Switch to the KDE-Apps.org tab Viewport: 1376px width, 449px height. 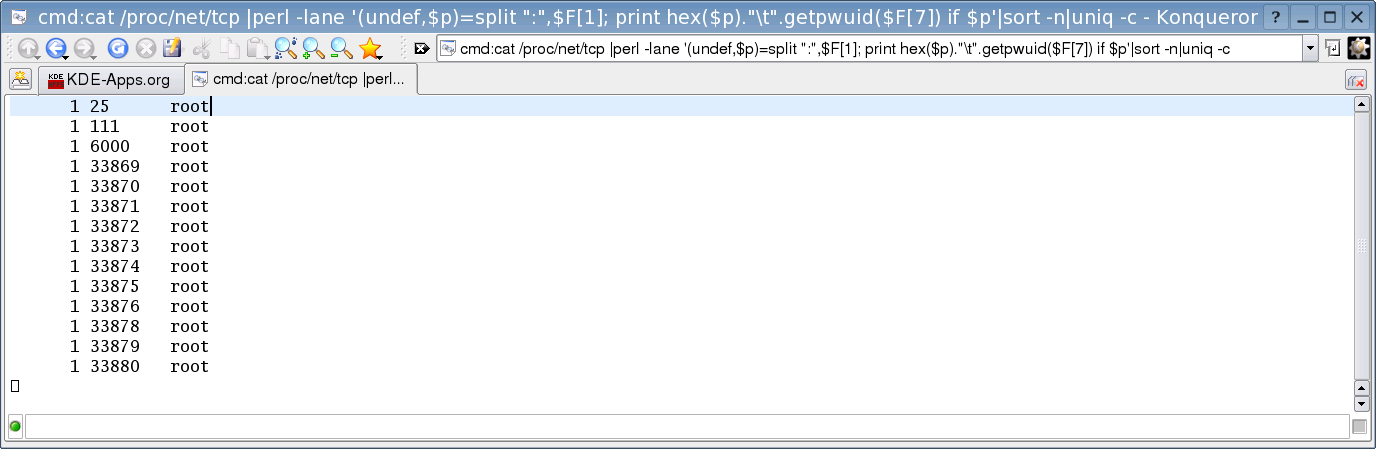(110, 80)
